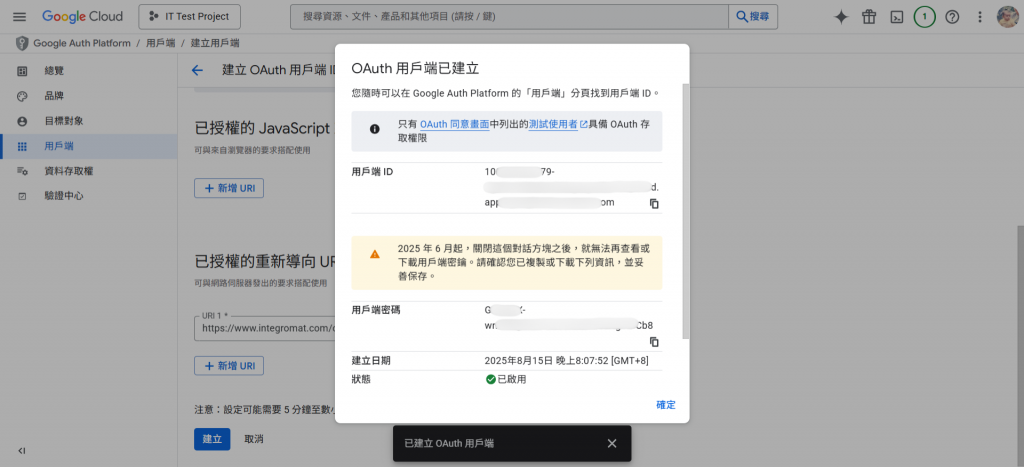Image resolution: width=1024 pixels, height=467 pixels.
Task: Click the 狀態 label
Action: [x=360, y=379]
